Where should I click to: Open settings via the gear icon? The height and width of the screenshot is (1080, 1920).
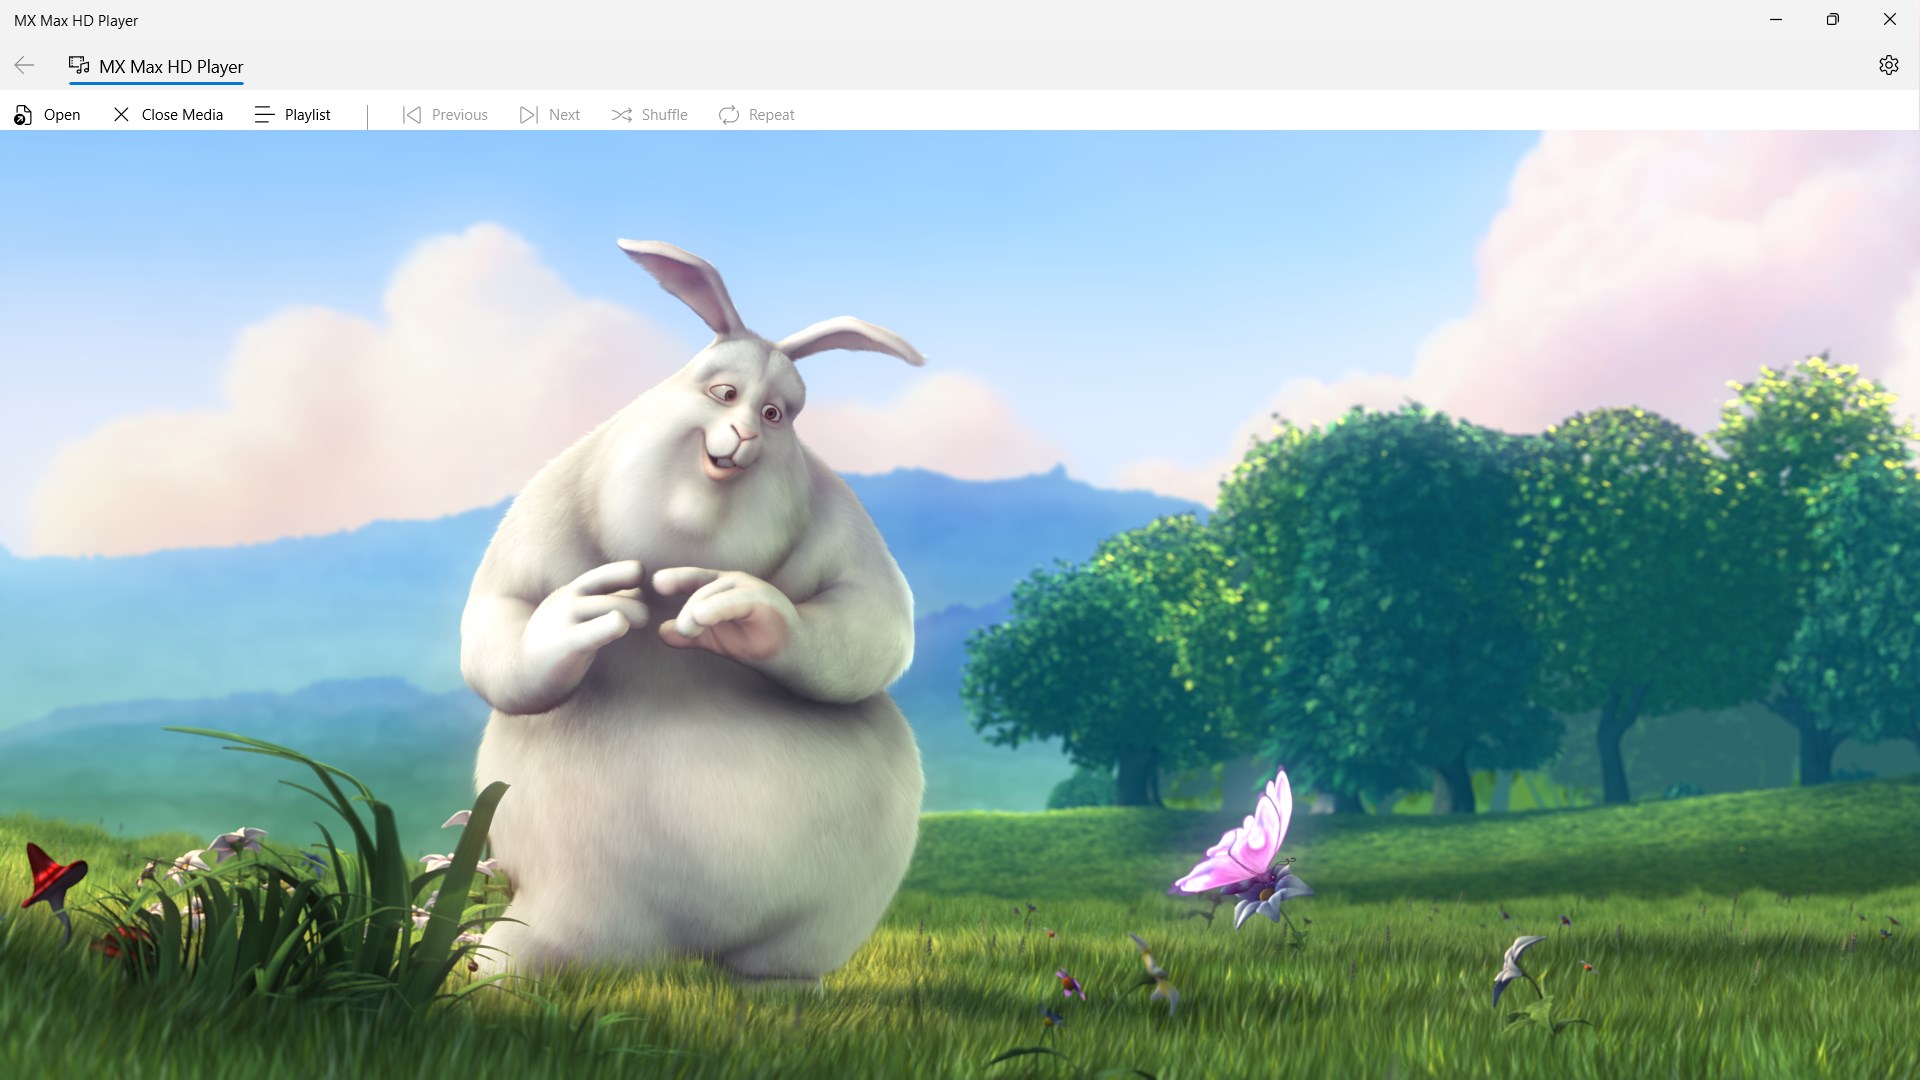(x=1889, y=65)
